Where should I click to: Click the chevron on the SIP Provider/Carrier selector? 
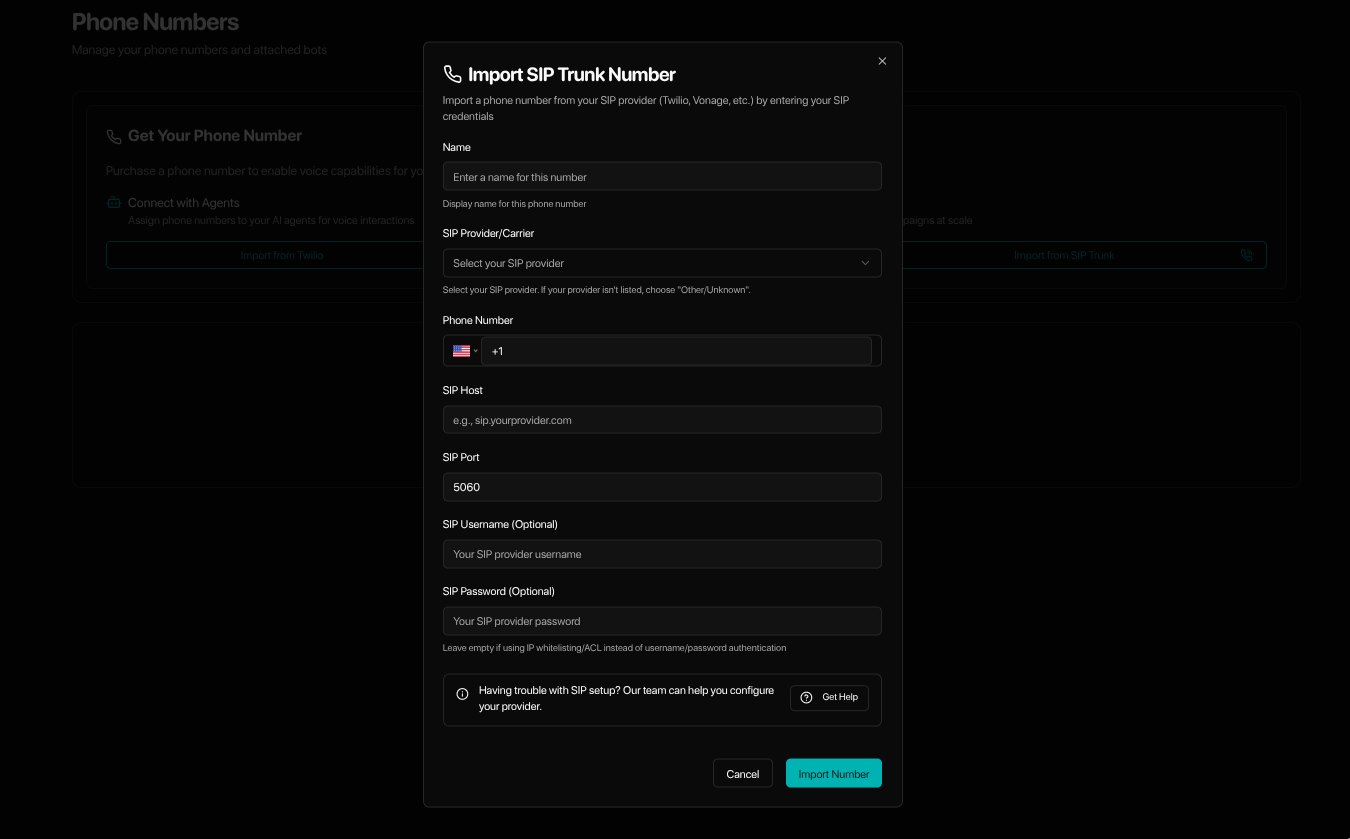(866, 263)
